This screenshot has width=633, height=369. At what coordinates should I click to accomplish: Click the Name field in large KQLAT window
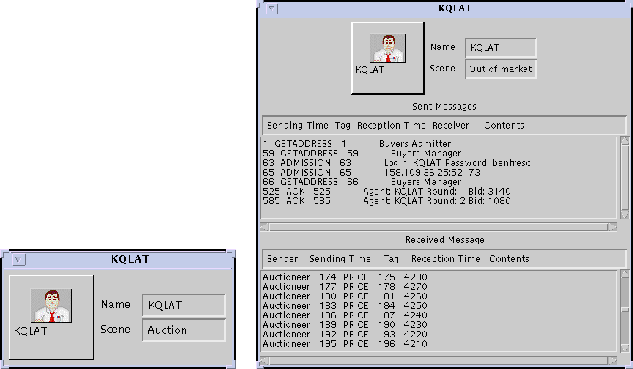[x=501, y=48]
